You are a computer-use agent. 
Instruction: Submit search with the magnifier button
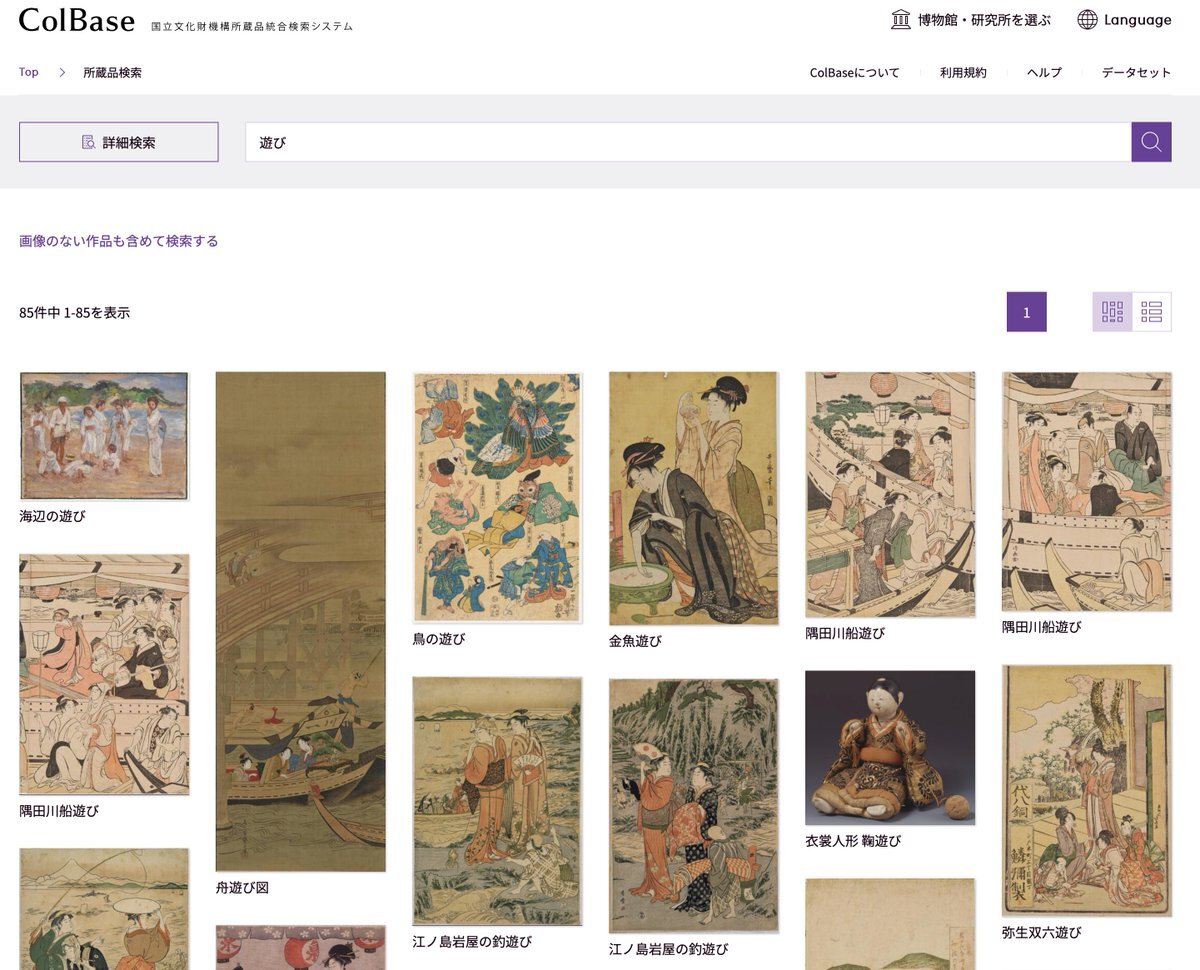(1151, 142)
